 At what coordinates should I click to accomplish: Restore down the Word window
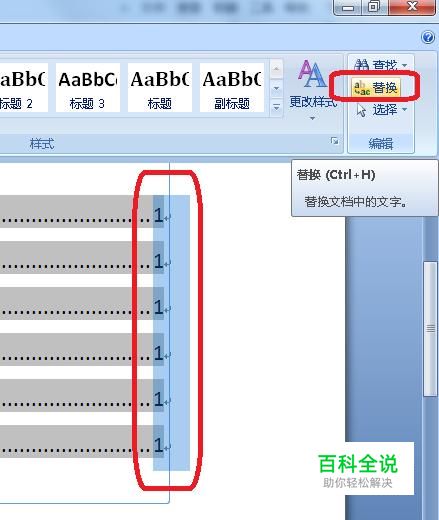[374, 7]
